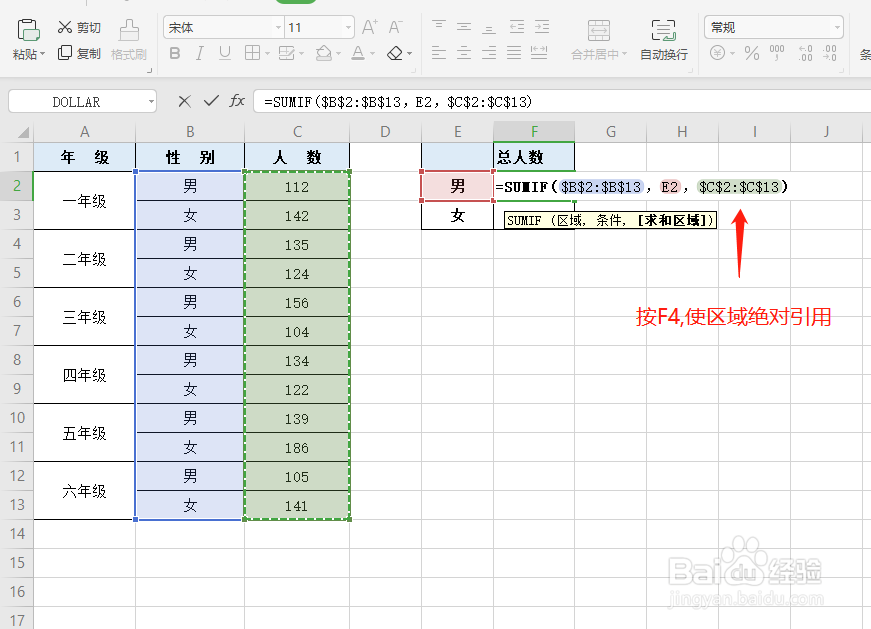871x629 pixels.
Task: Click the header cell 总人数
Action: coord(534,157)
